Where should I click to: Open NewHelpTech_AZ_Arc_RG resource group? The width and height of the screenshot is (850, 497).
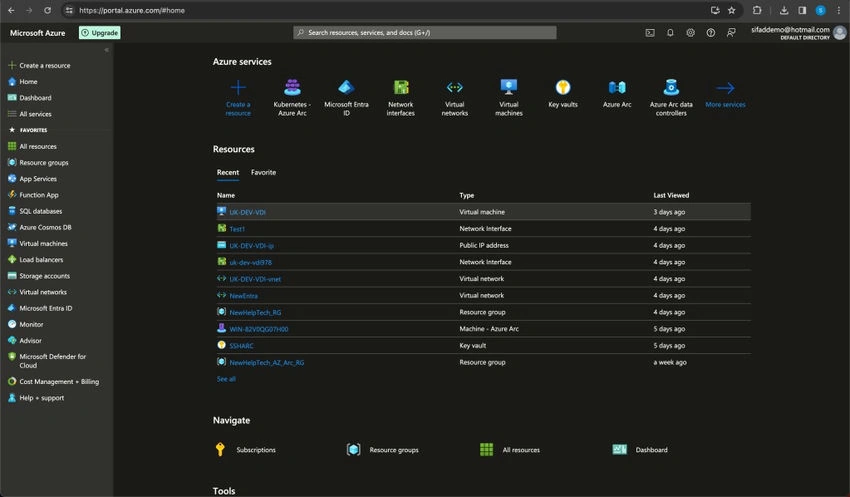(267, 363)
